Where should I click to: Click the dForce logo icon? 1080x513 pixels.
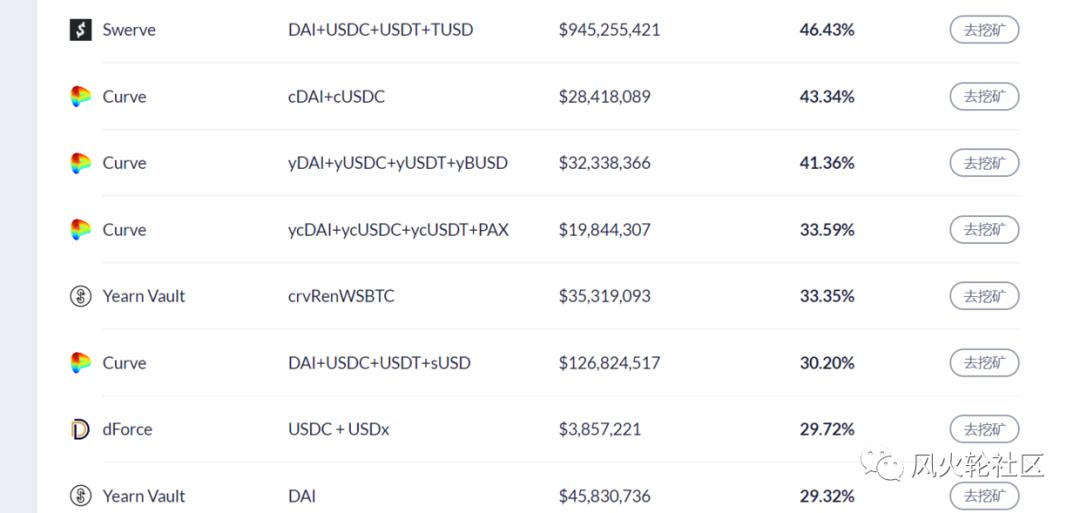pos(80,429)
